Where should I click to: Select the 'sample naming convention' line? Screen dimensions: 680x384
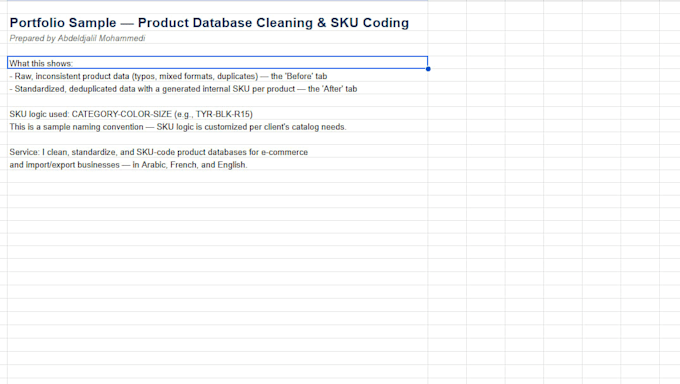(178, 127)
